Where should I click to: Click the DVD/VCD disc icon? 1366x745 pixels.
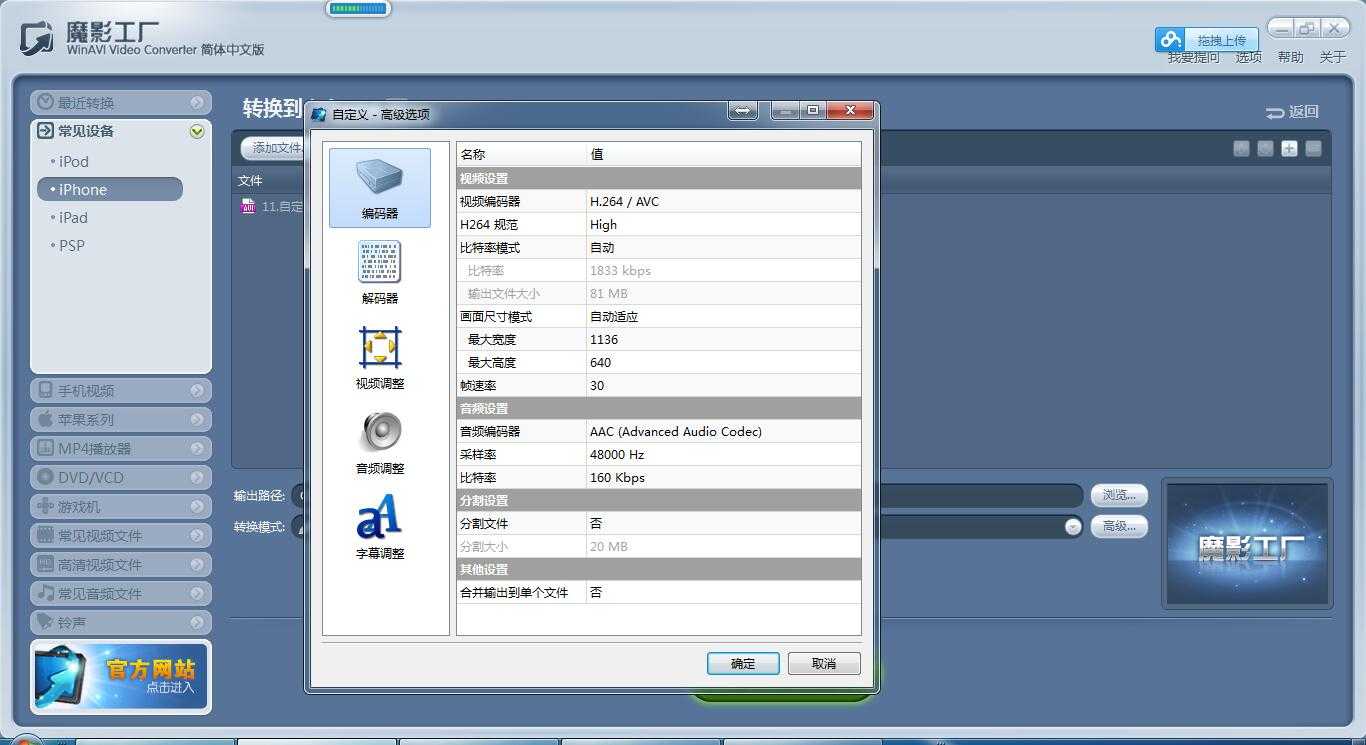coord(45,477)
